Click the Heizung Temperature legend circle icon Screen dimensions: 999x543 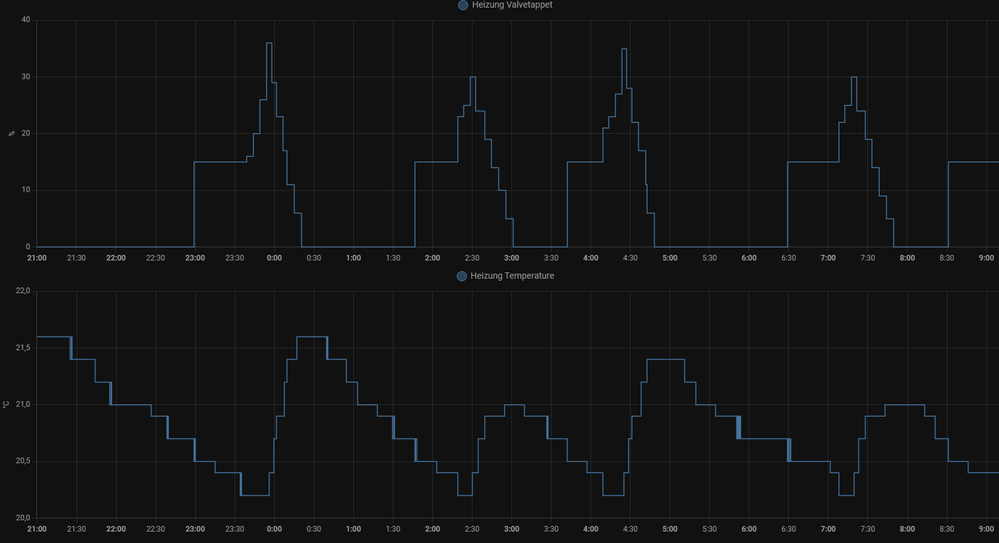[x=462, y=275]
